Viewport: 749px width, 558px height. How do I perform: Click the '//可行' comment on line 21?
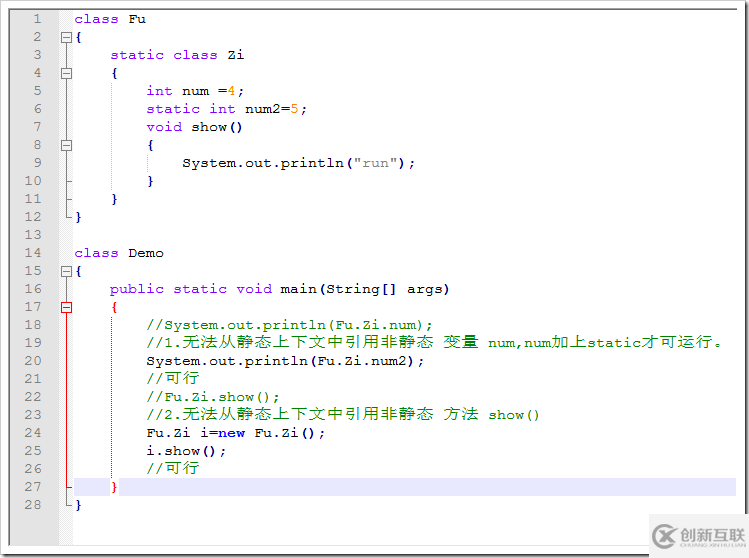pyautogui.click(x=172, y=378)
